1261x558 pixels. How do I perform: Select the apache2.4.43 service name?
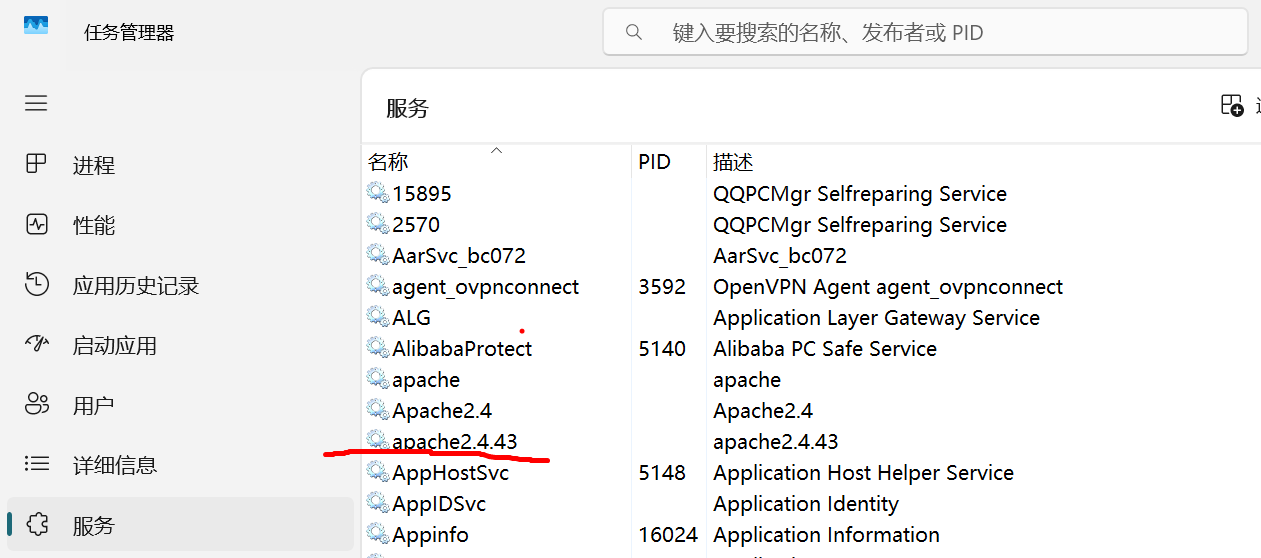point(455,442)
